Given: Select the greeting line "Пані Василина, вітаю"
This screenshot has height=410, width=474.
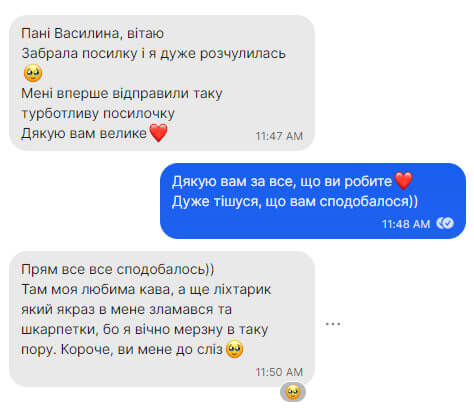Looking at the screenshot, I should click(93, 33).
